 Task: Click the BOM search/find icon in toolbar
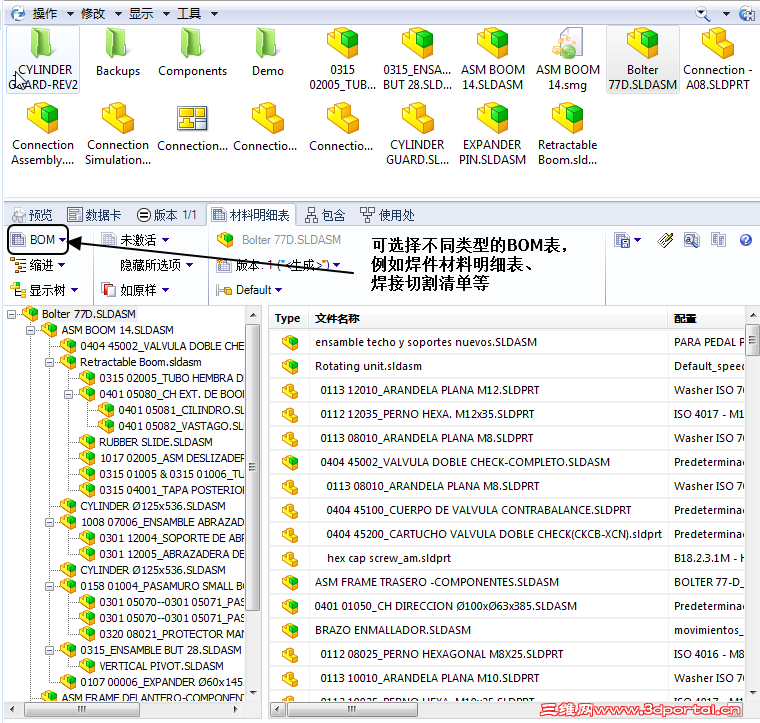(x=692, y=240)
